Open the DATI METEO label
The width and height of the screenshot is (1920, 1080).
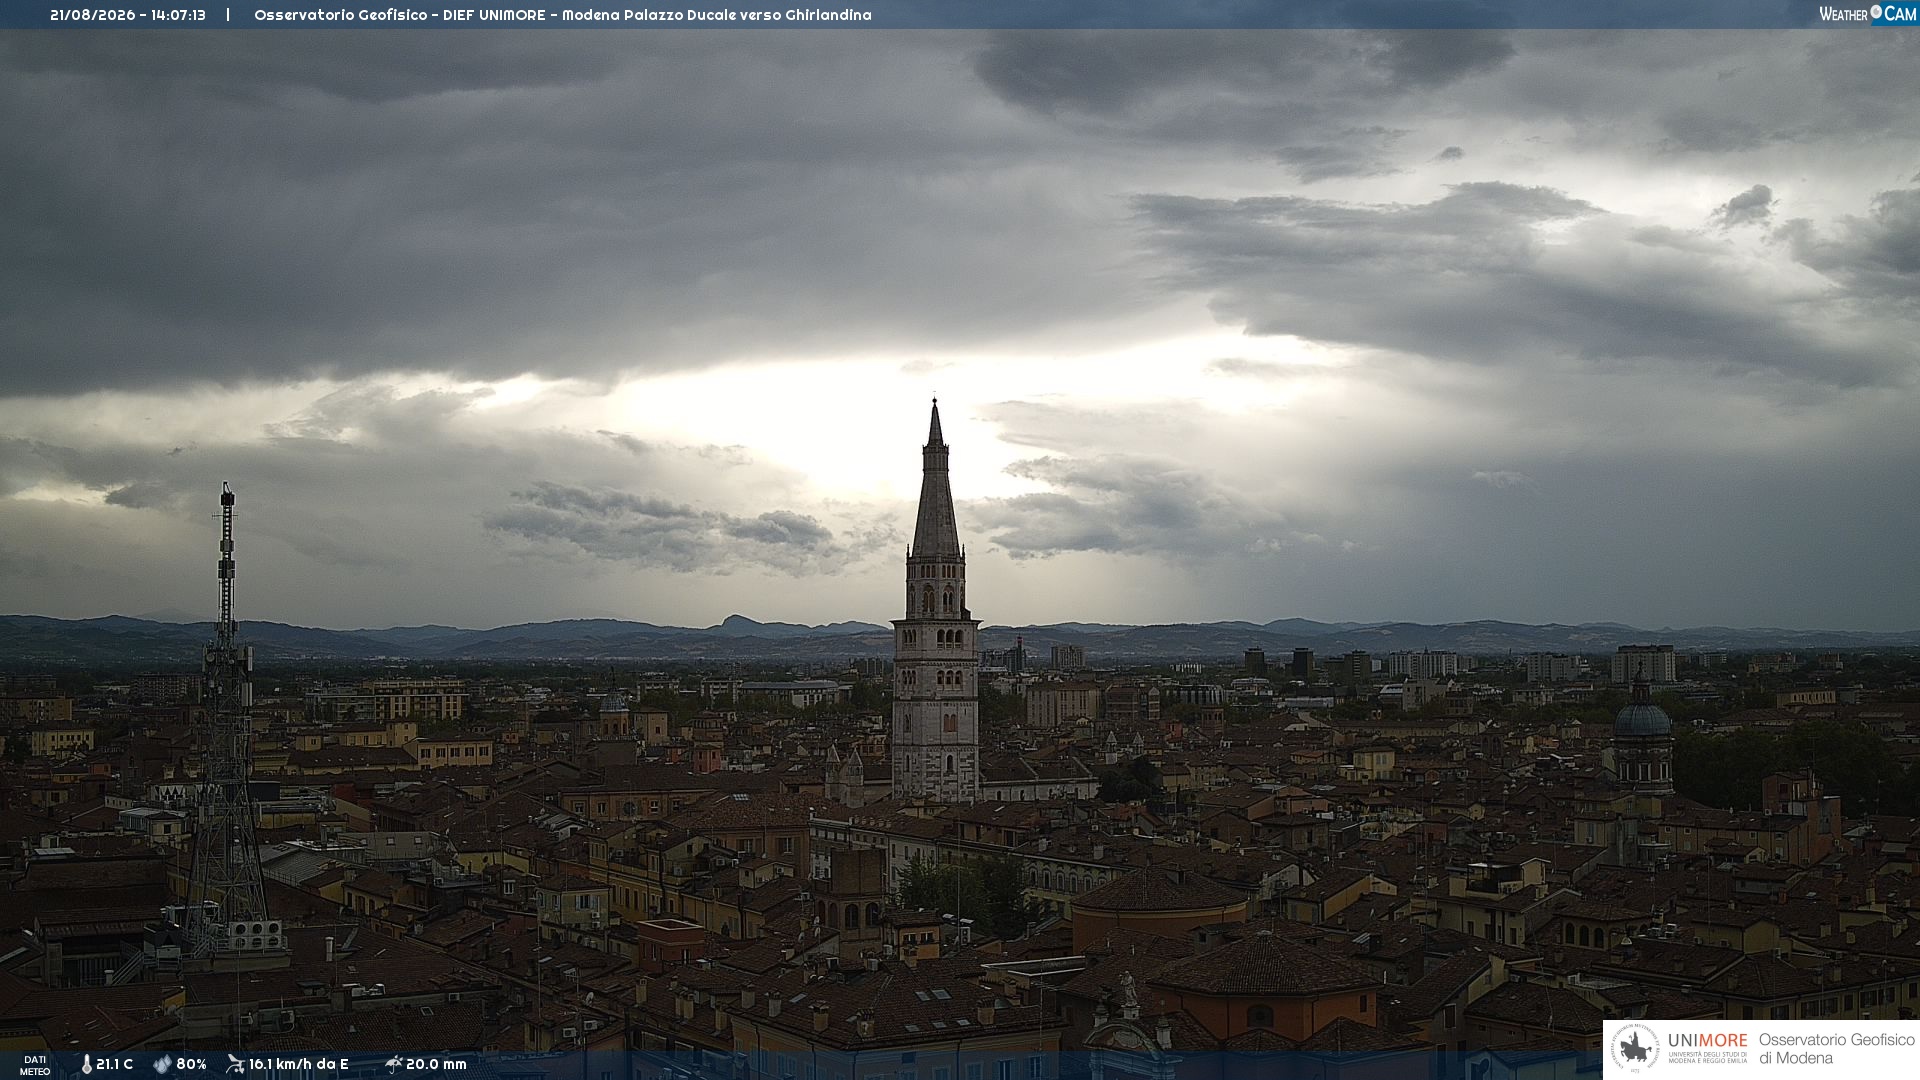coord(35,1065)
